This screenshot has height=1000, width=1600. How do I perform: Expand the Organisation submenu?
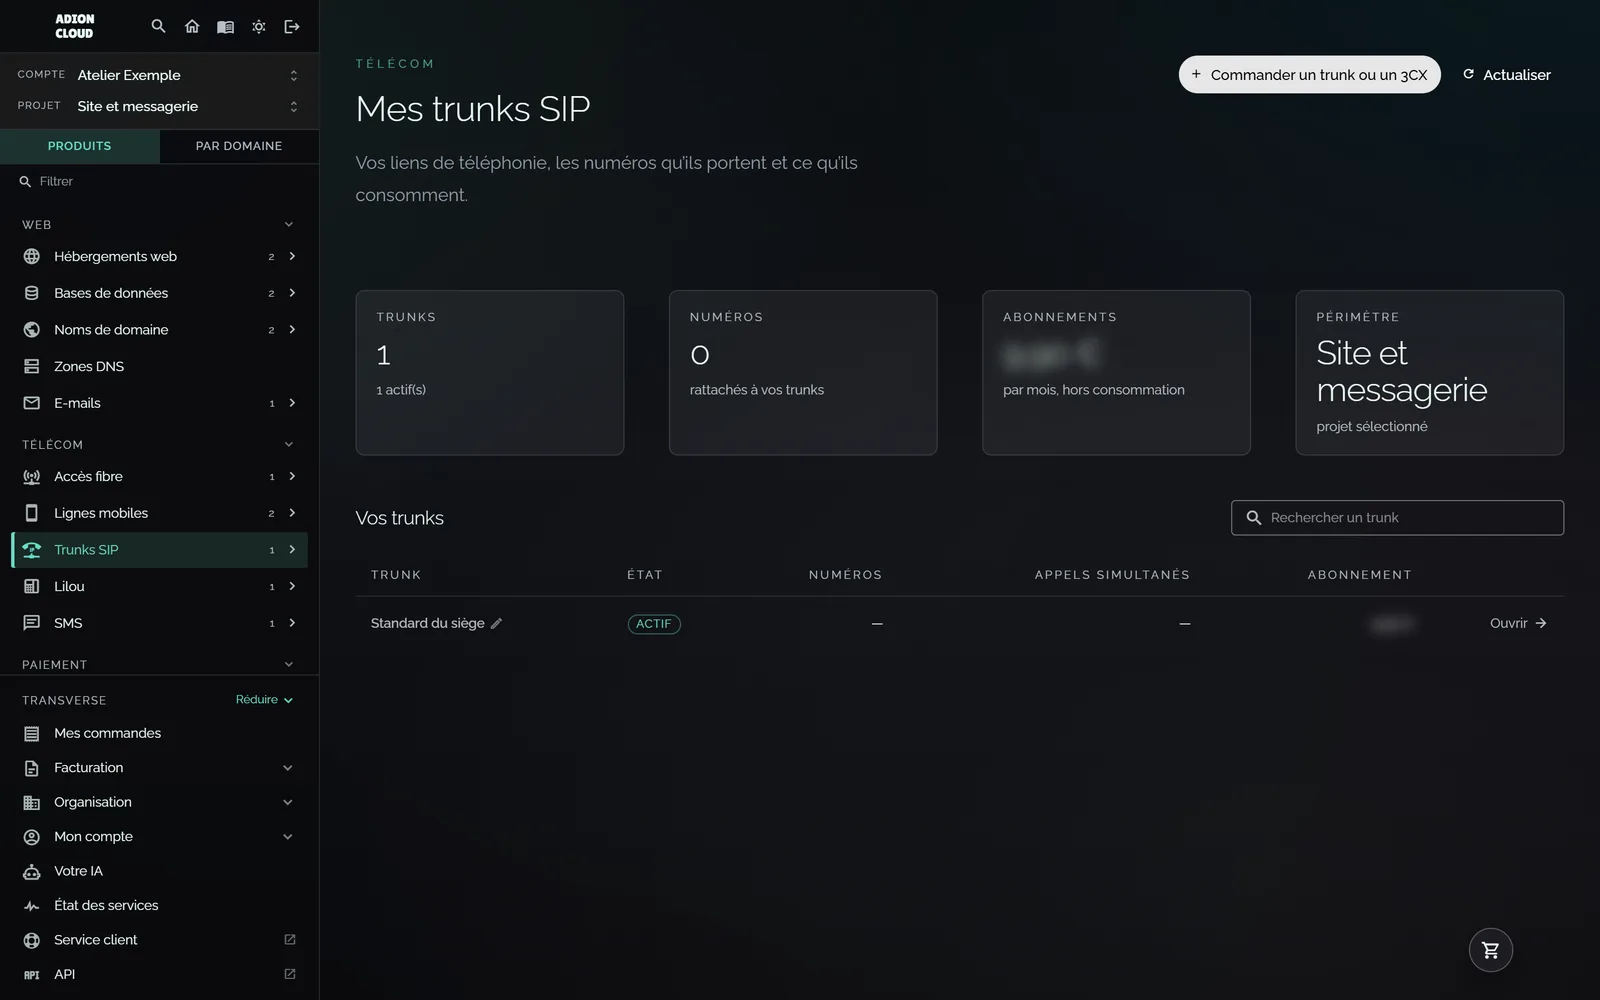pyautogui.click(x=288, y=802)
